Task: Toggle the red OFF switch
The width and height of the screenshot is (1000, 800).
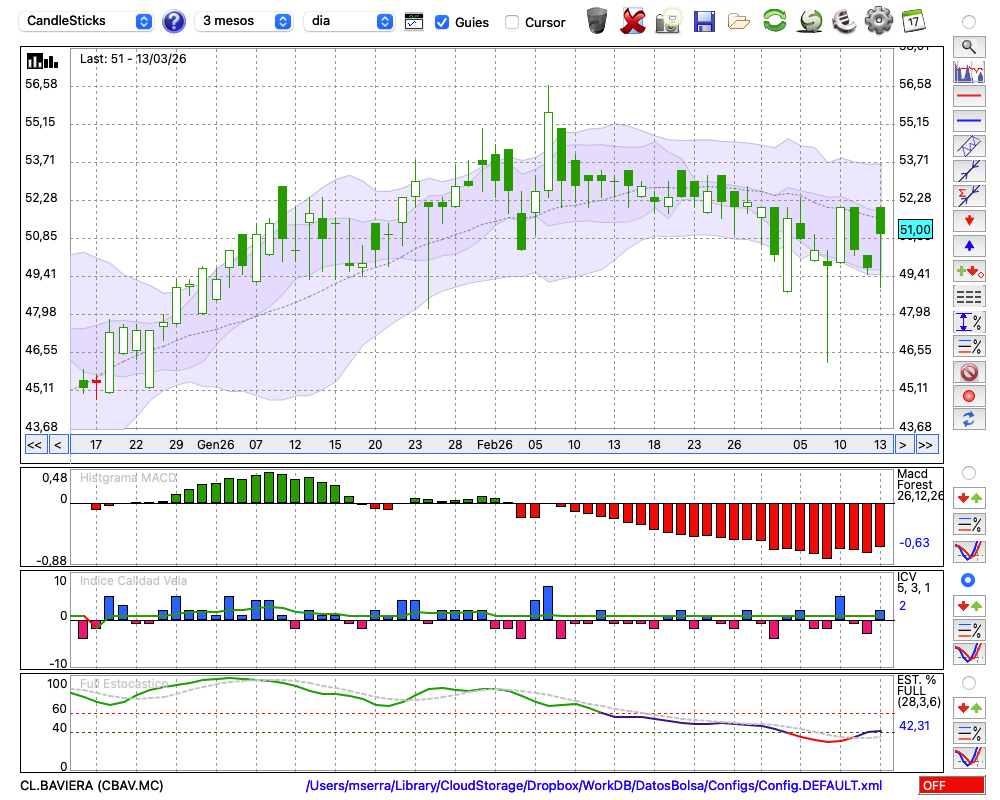Action: pyautogui.click(x=952, y=785)
